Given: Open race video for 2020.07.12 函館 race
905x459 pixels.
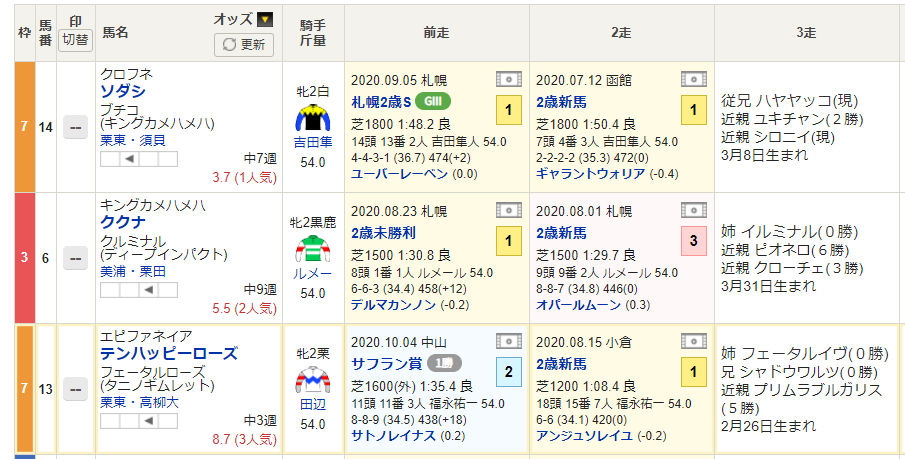Looking at the screenshot, I should [693, 79].
